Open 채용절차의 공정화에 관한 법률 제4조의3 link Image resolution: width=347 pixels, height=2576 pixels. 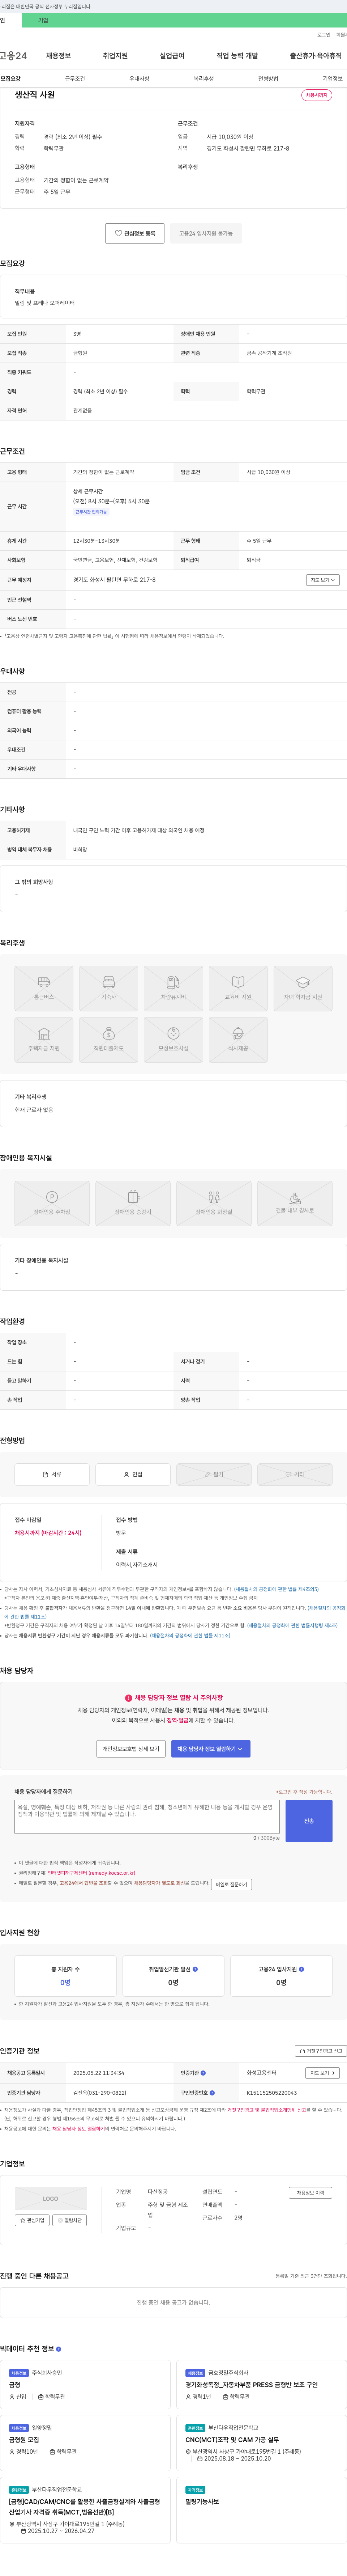[277, 1589]
